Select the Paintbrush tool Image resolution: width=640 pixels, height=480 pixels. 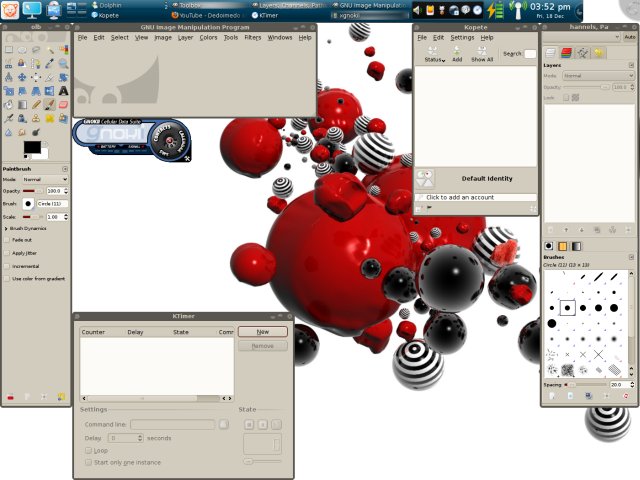(50, 105)
